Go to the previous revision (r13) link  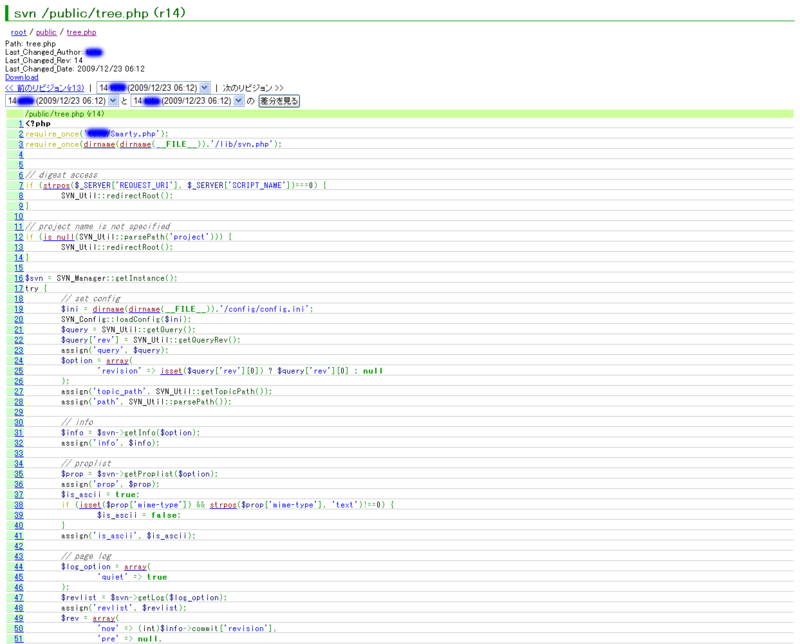point(44,88)
